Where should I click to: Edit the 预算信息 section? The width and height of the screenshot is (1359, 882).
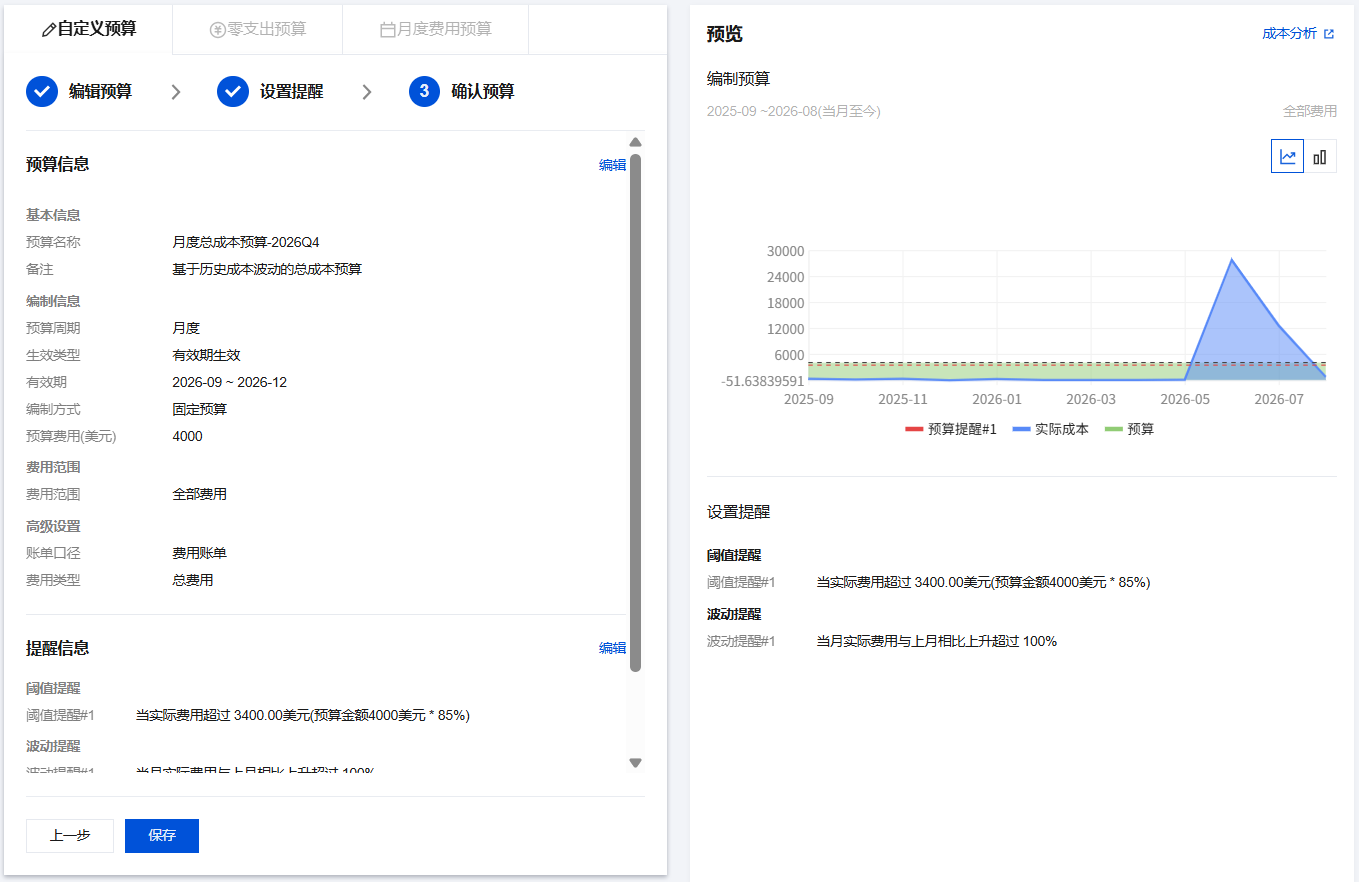[612, 165]
